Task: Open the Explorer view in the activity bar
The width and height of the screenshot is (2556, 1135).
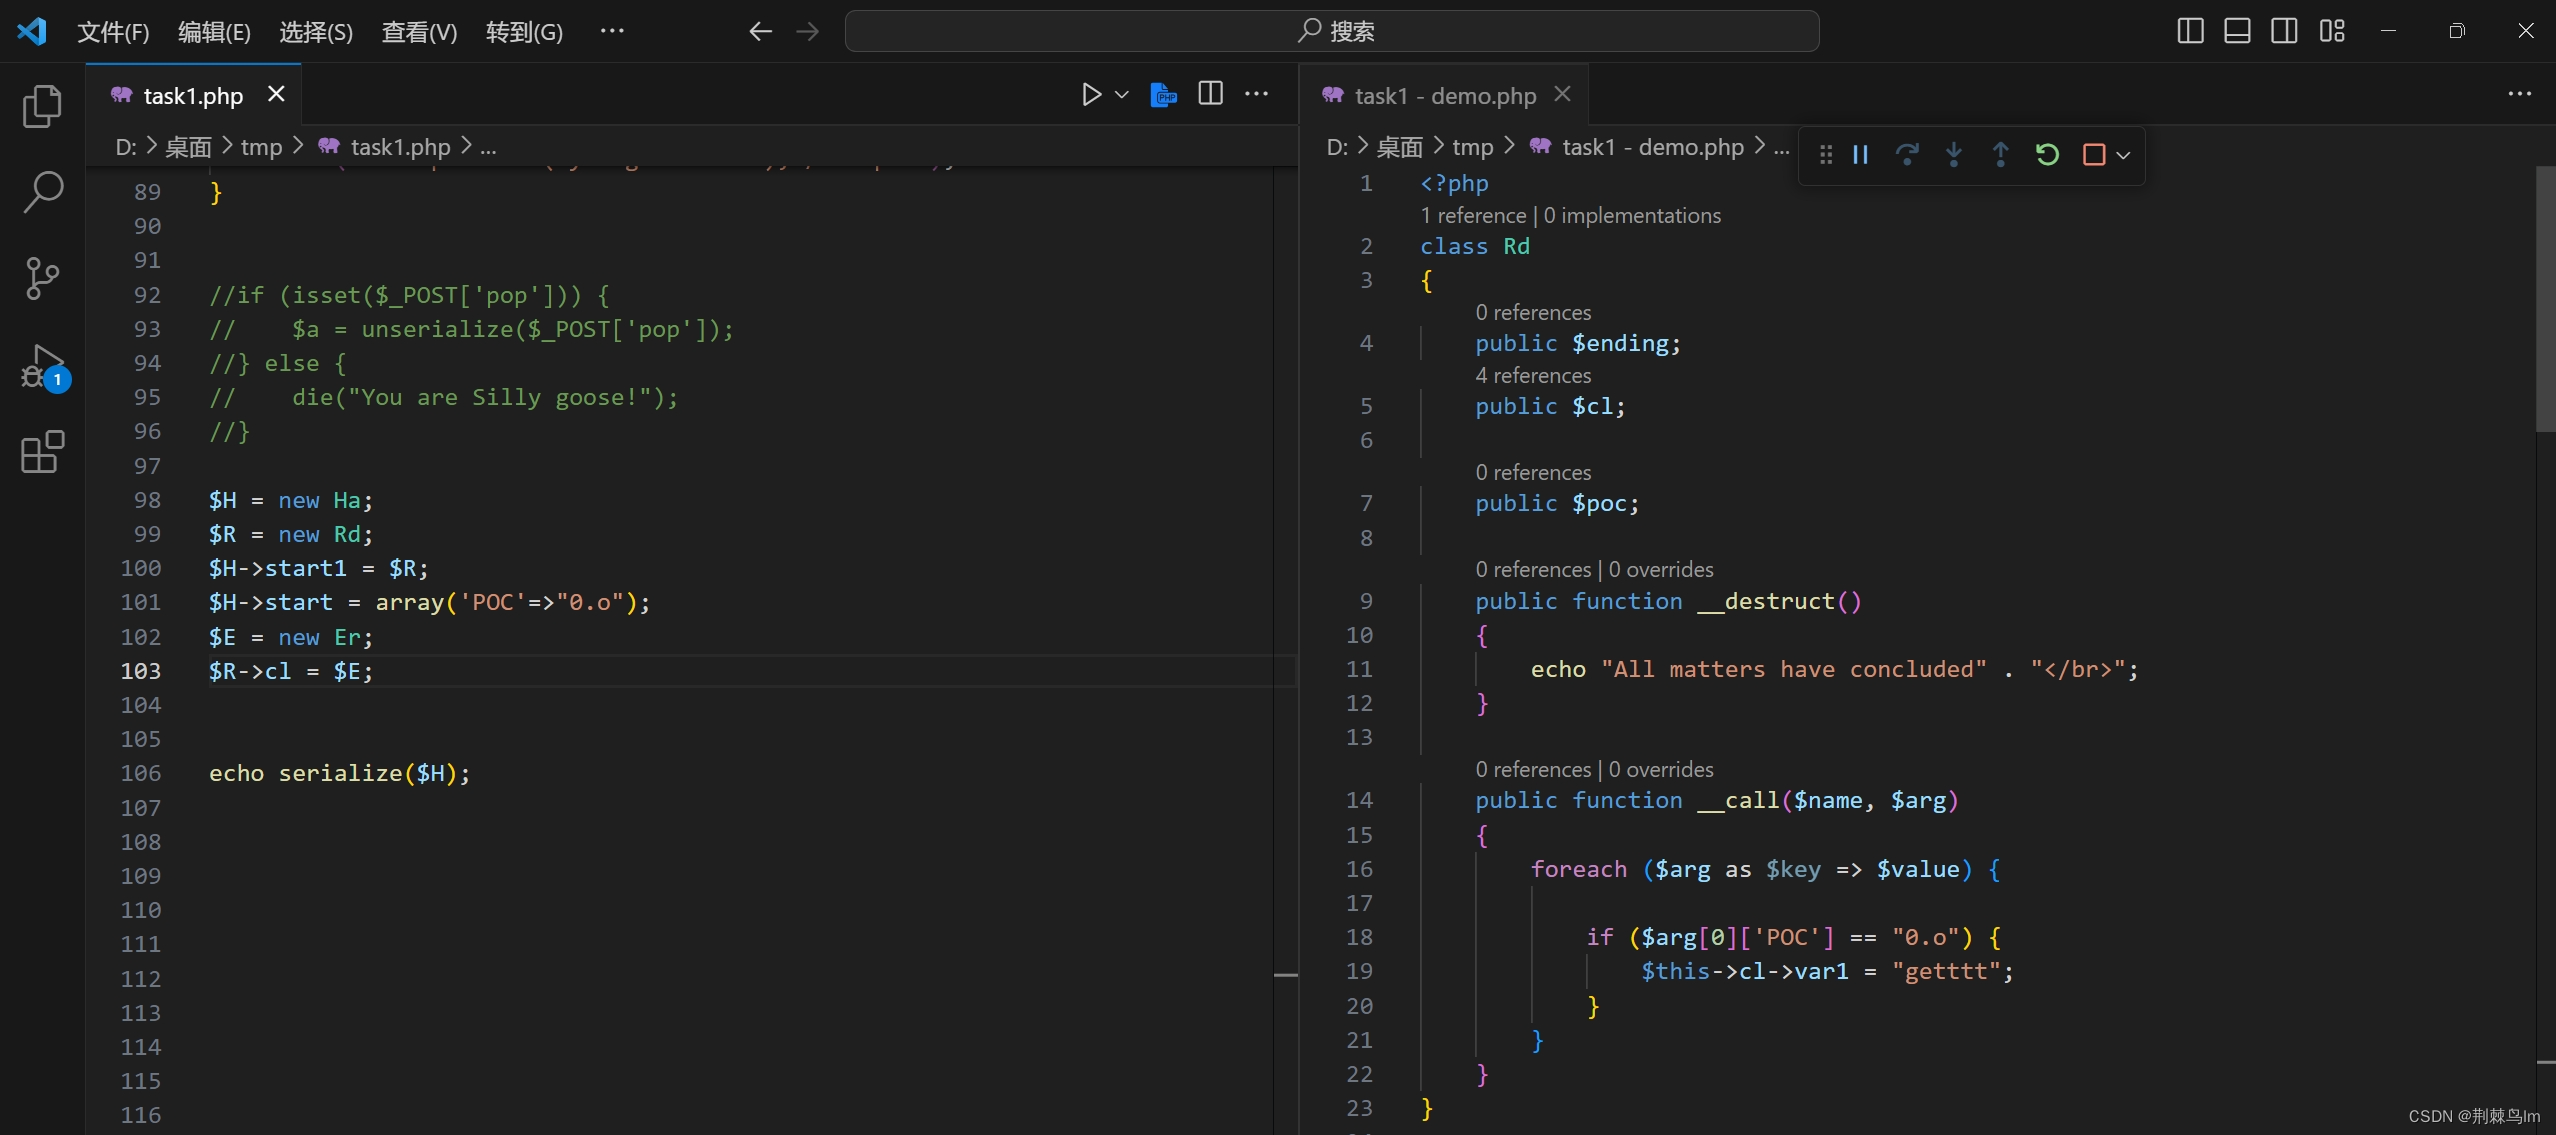Action: (42, 106)
